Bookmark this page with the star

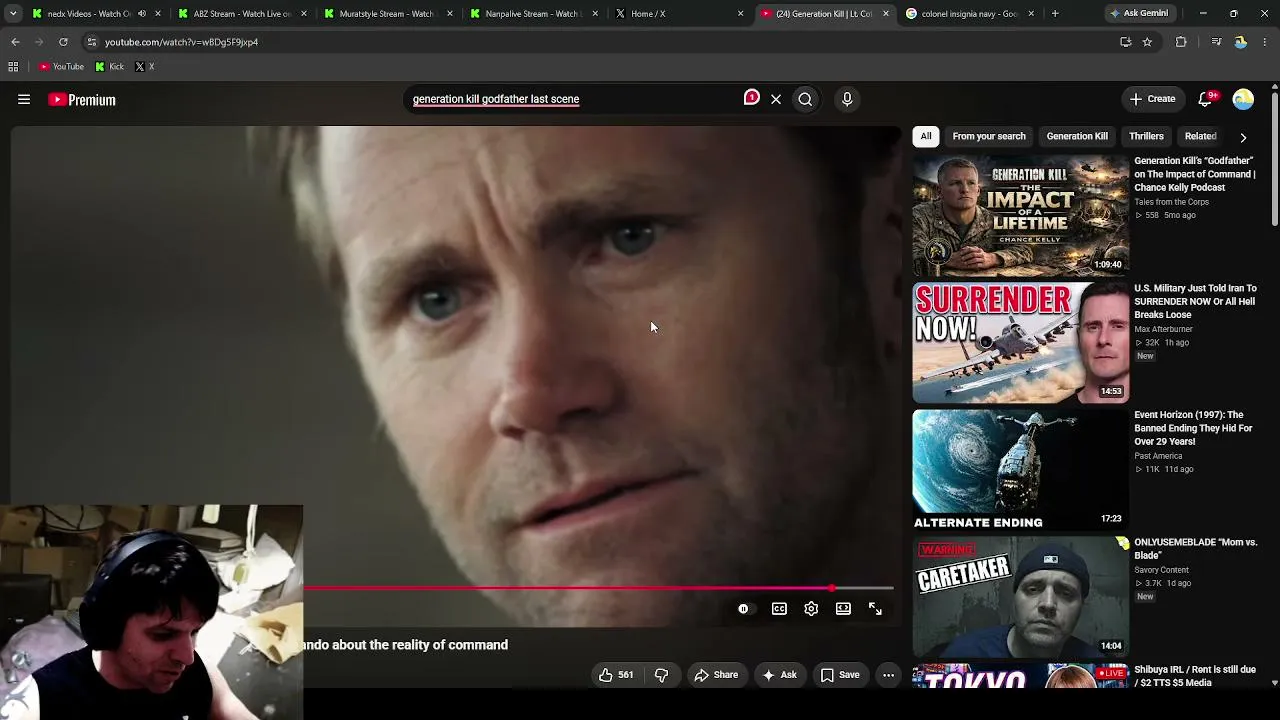1147,42
